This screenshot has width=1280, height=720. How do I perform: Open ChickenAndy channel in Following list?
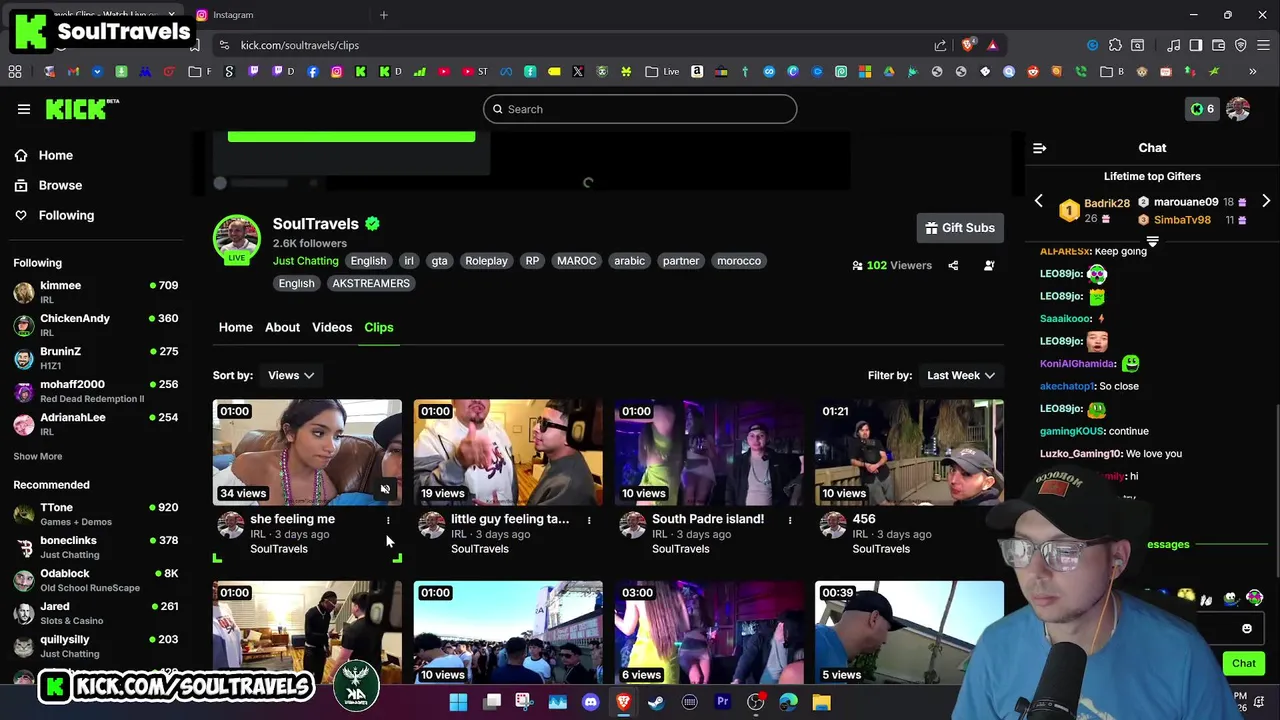[95, 325]
